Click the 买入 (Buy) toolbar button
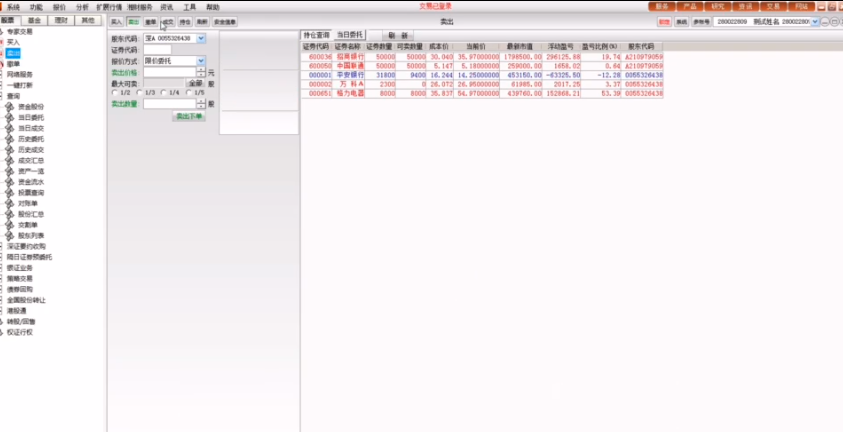The height and width of the screenshot is (432, 843). coord(116,21)
